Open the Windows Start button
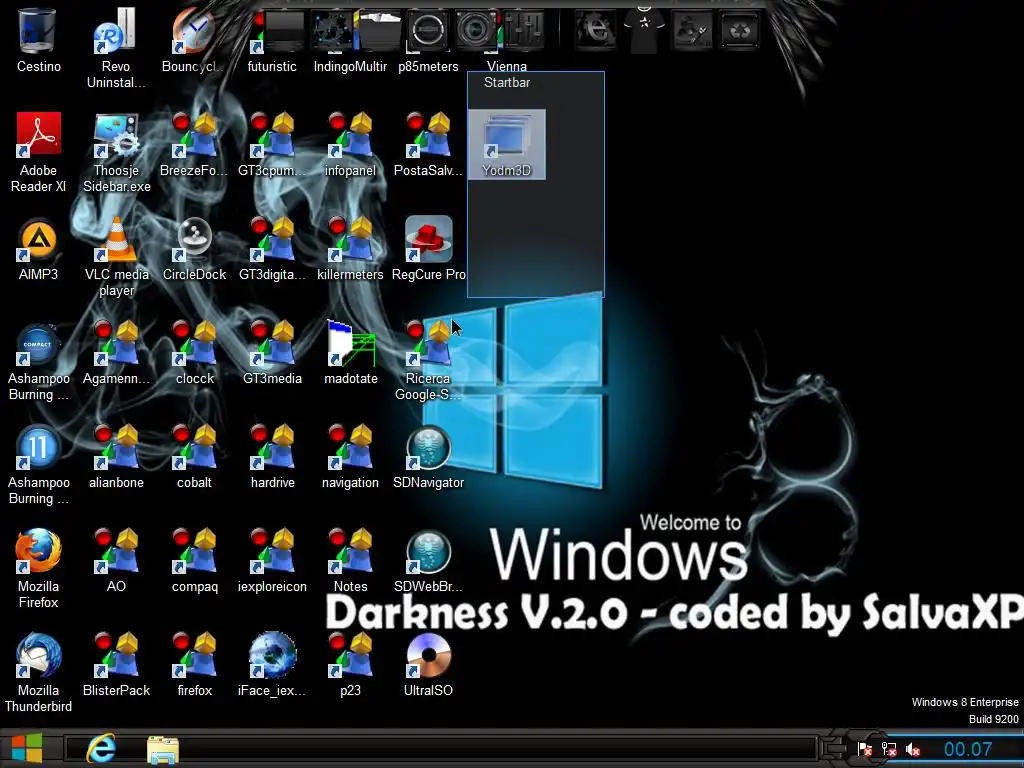This screenshot has width=1024, height=768. pos(27,748)
